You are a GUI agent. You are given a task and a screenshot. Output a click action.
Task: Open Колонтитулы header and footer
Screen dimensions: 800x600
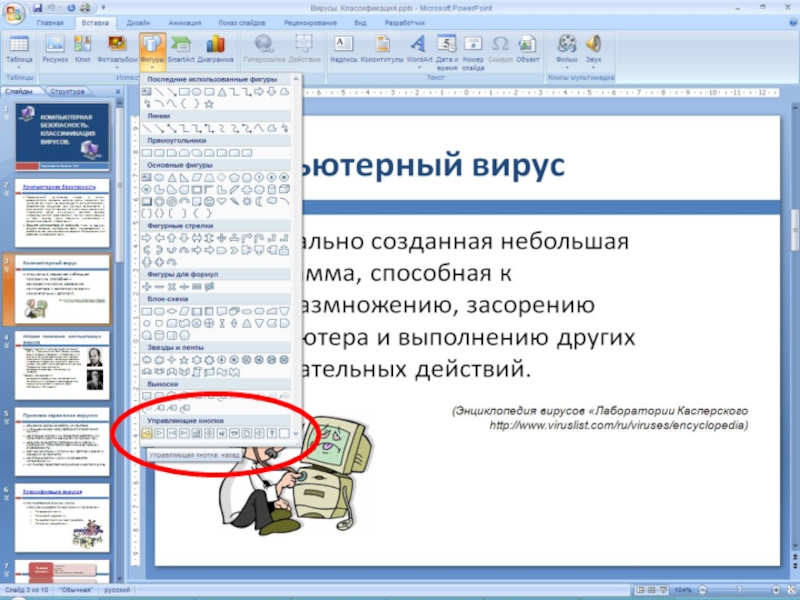point(382,49)
